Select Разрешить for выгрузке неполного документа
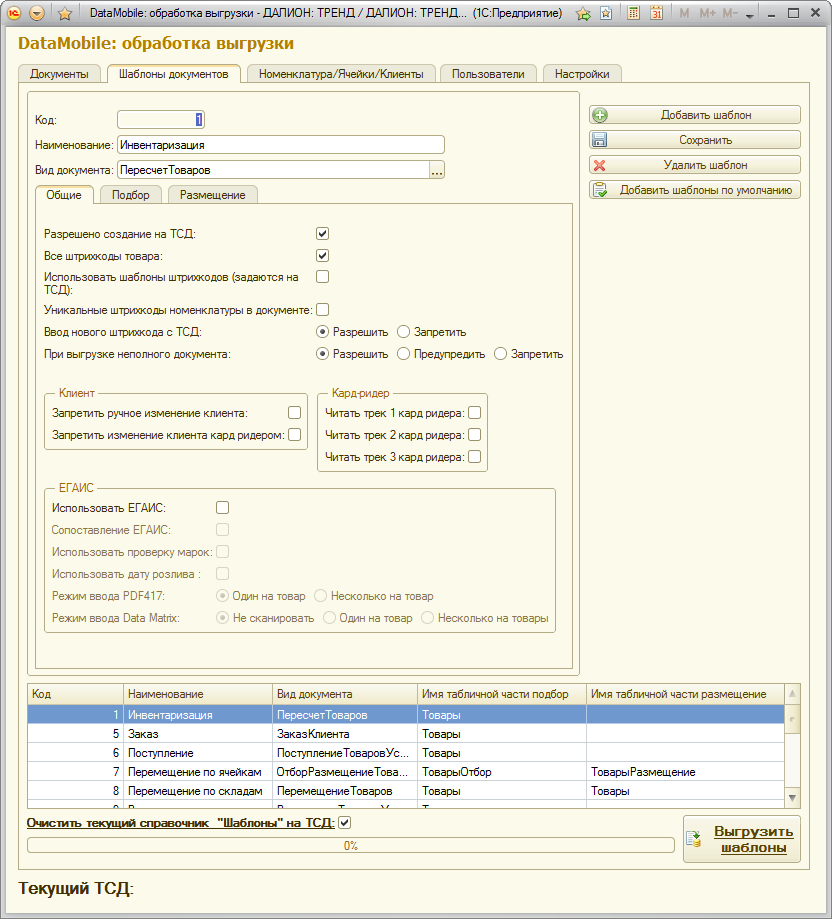The height and width of the screenshot is (919, 832). click(x=322, y=354)
